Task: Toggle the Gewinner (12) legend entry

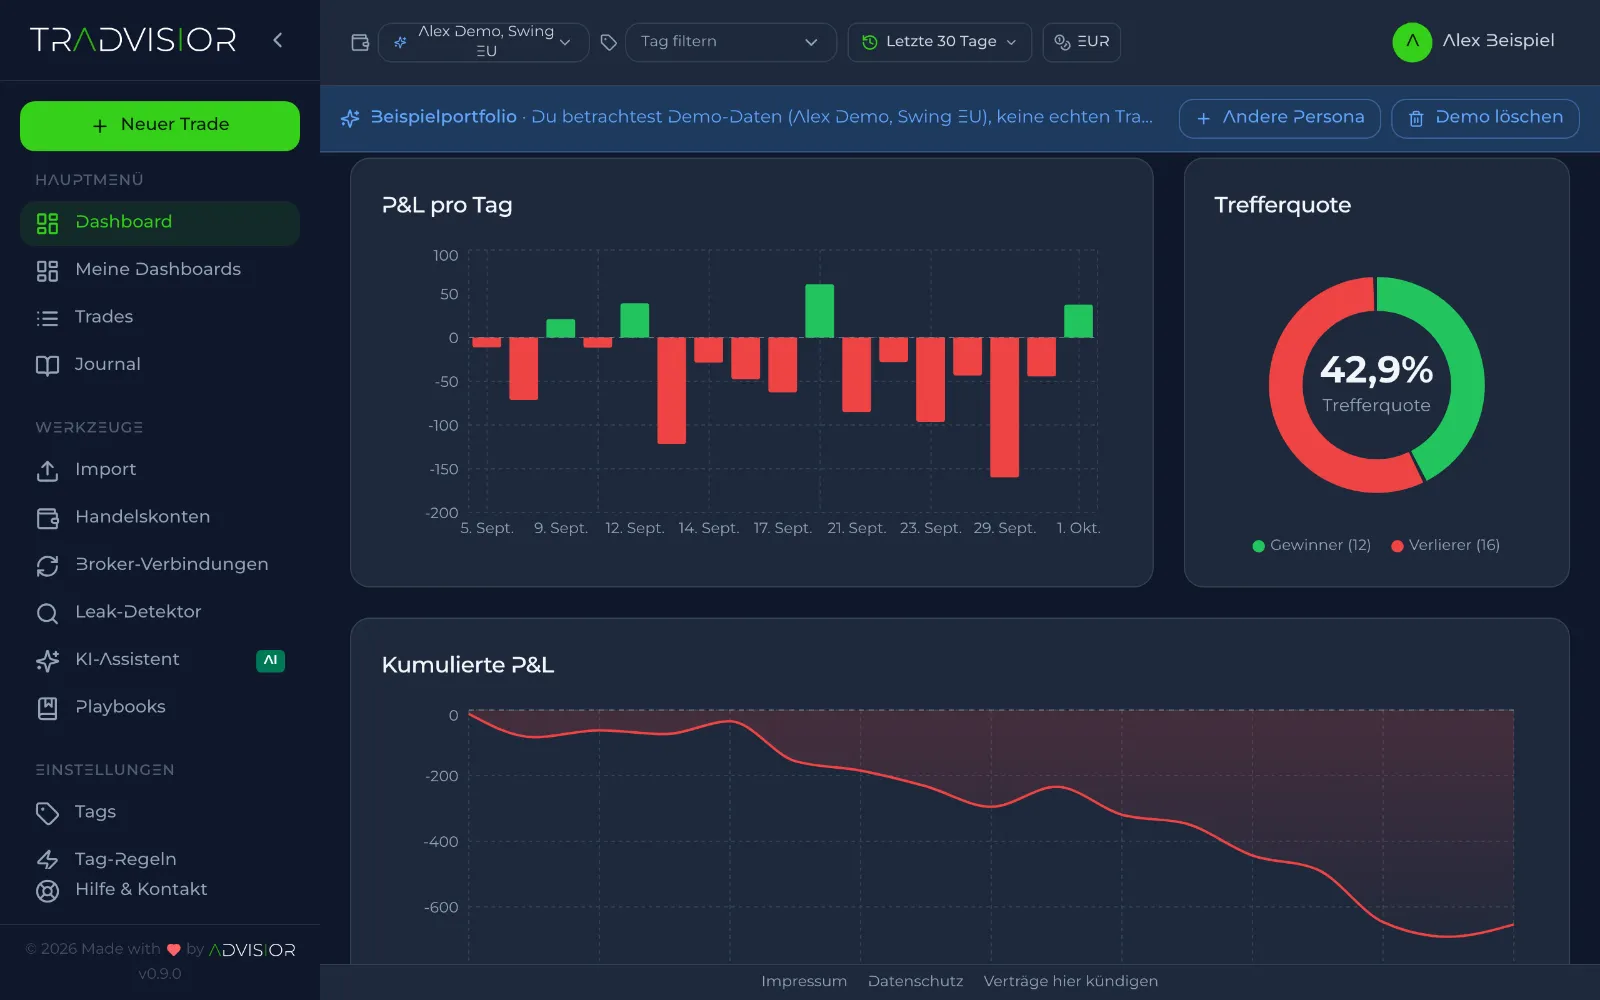Action: (1311, 545)
